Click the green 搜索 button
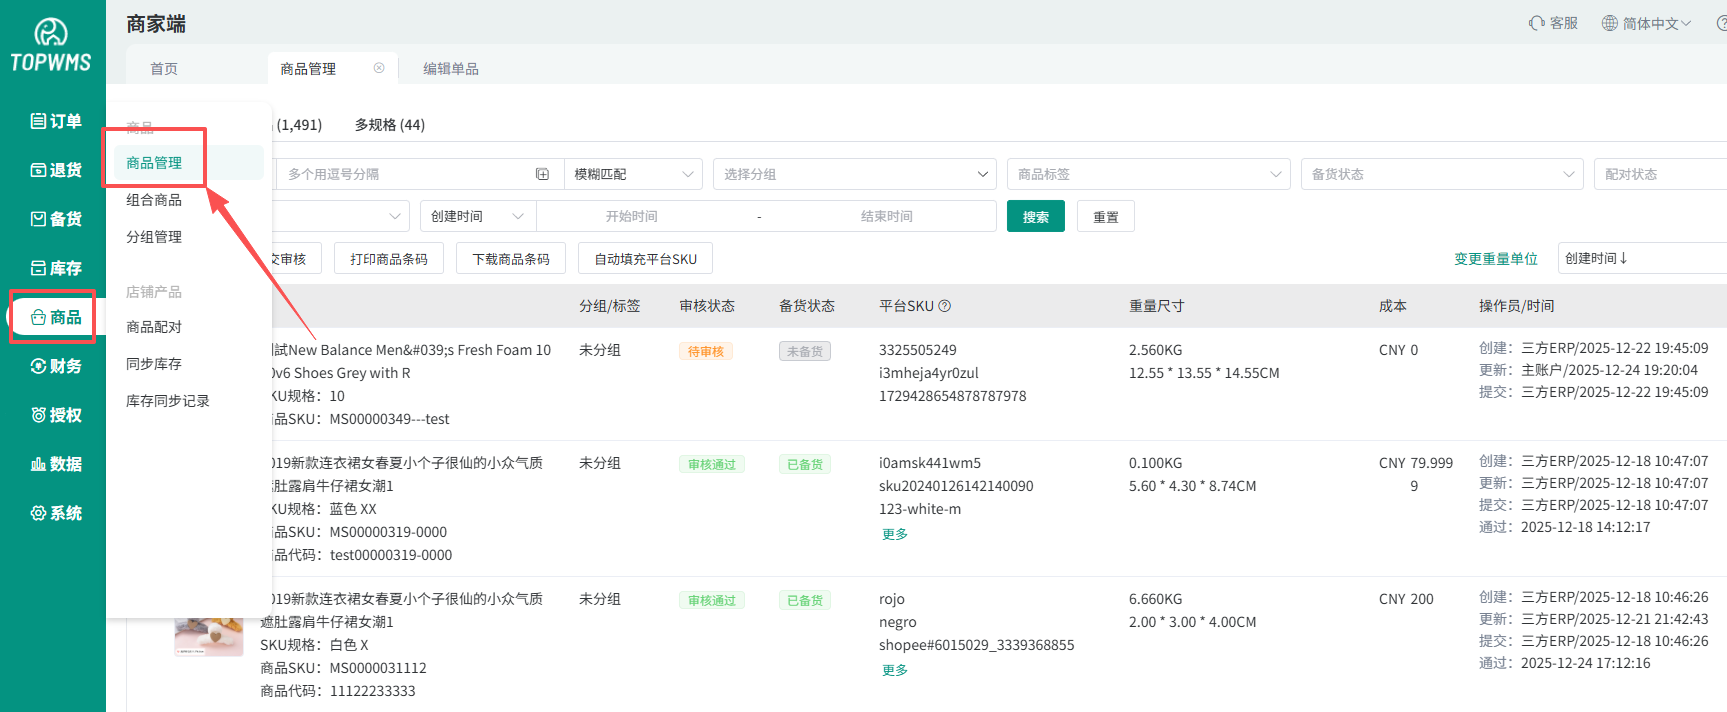 1035,217
